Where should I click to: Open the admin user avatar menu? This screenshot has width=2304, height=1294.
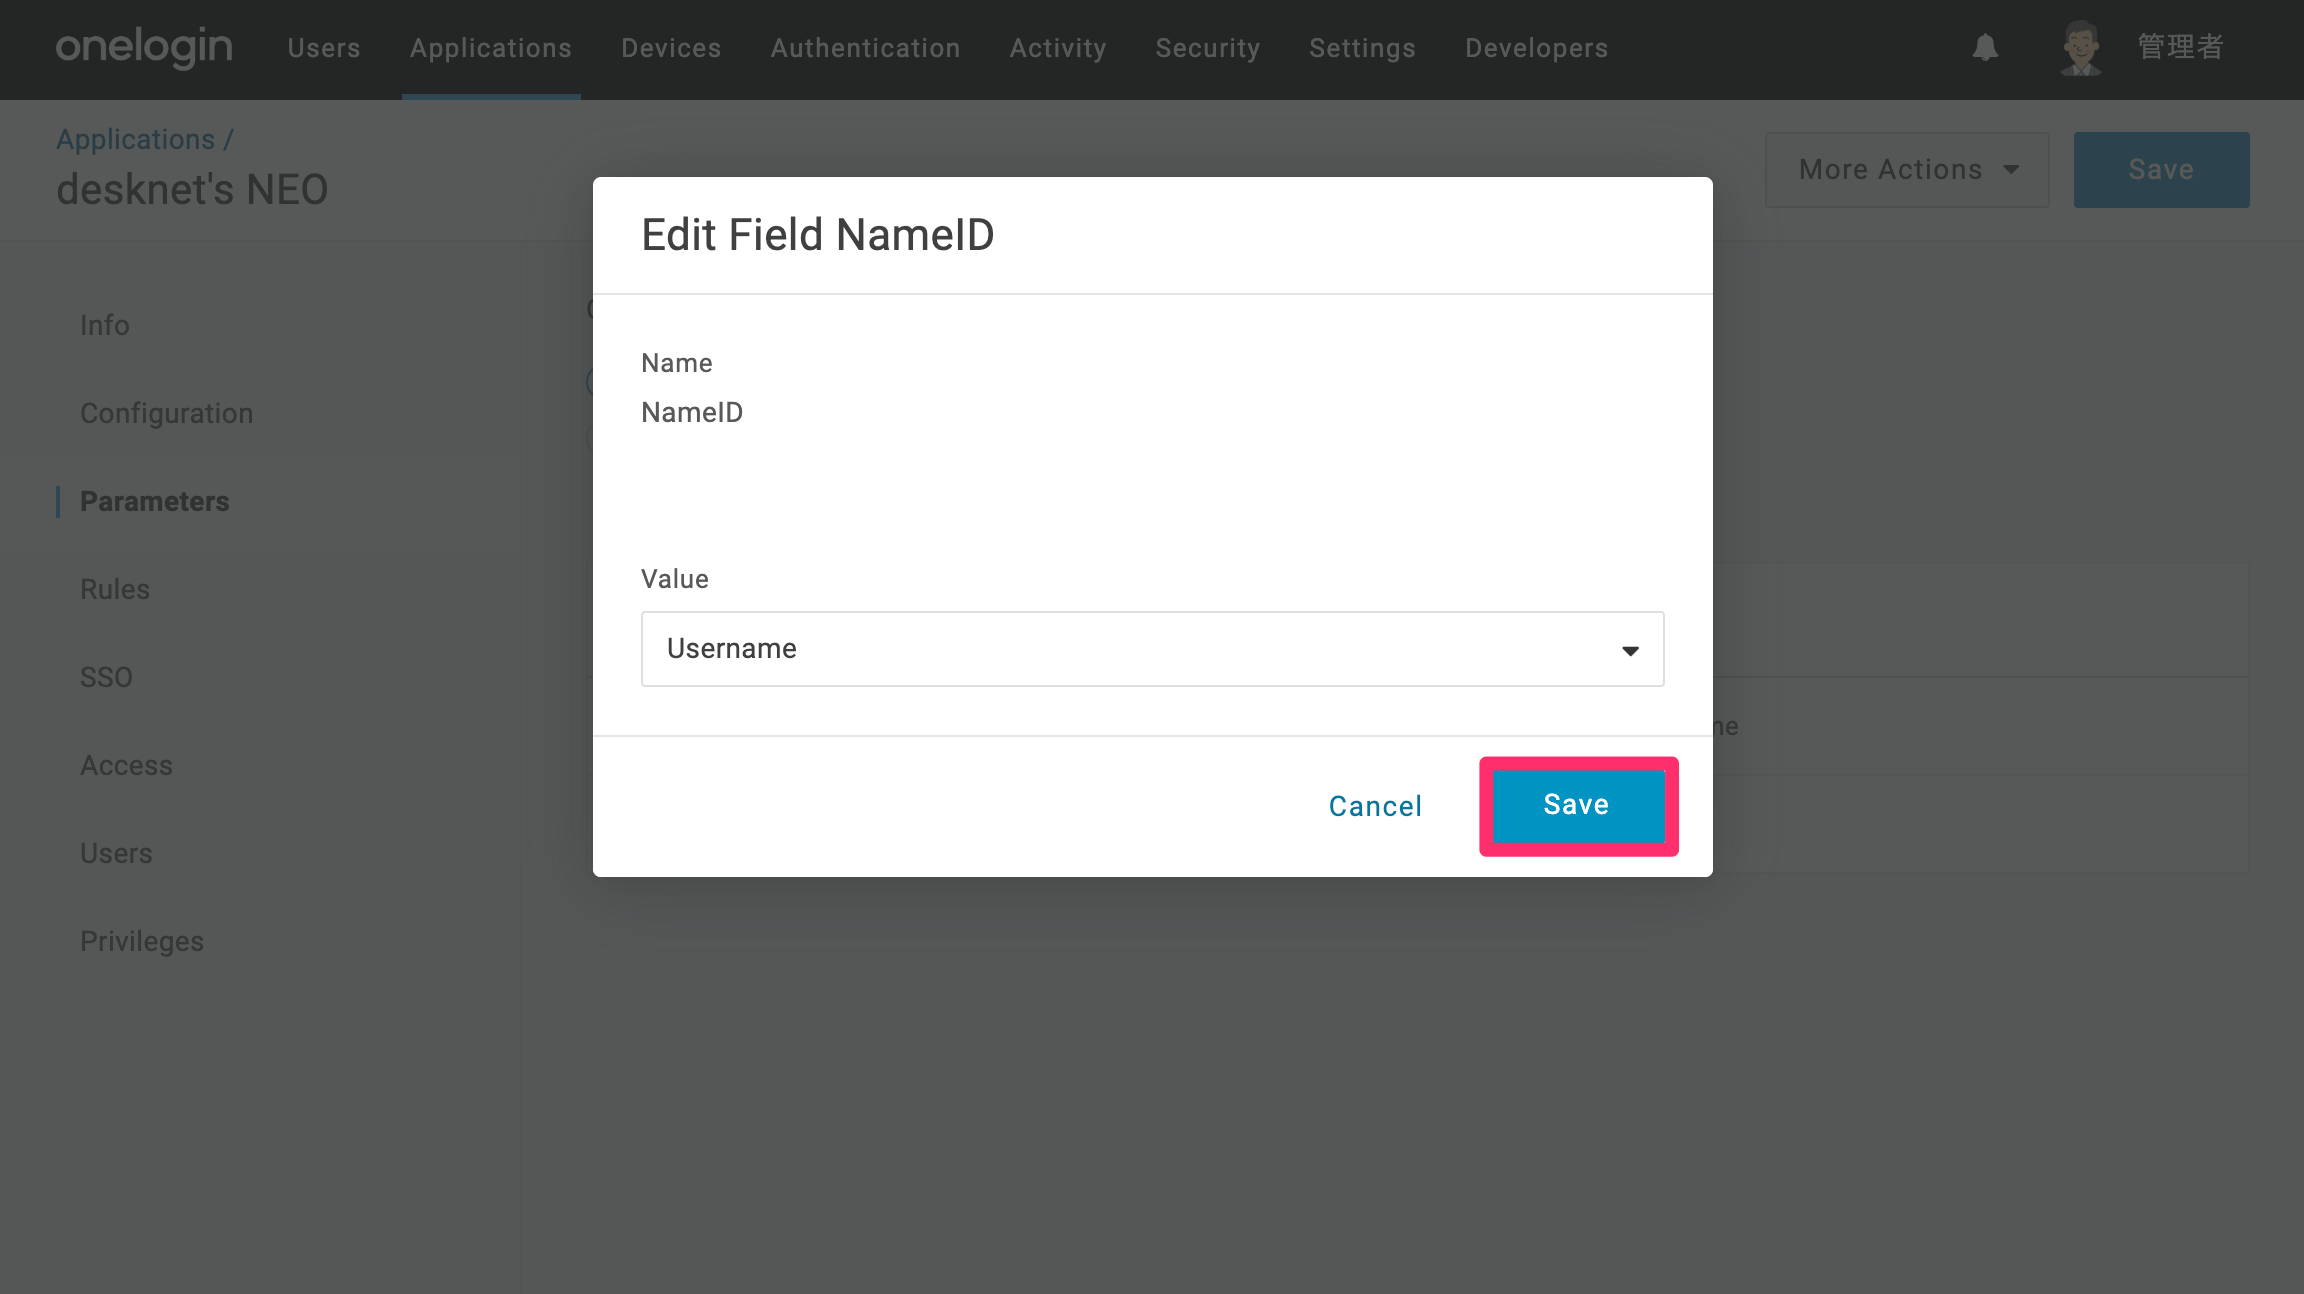click(x=2081, y=48)
